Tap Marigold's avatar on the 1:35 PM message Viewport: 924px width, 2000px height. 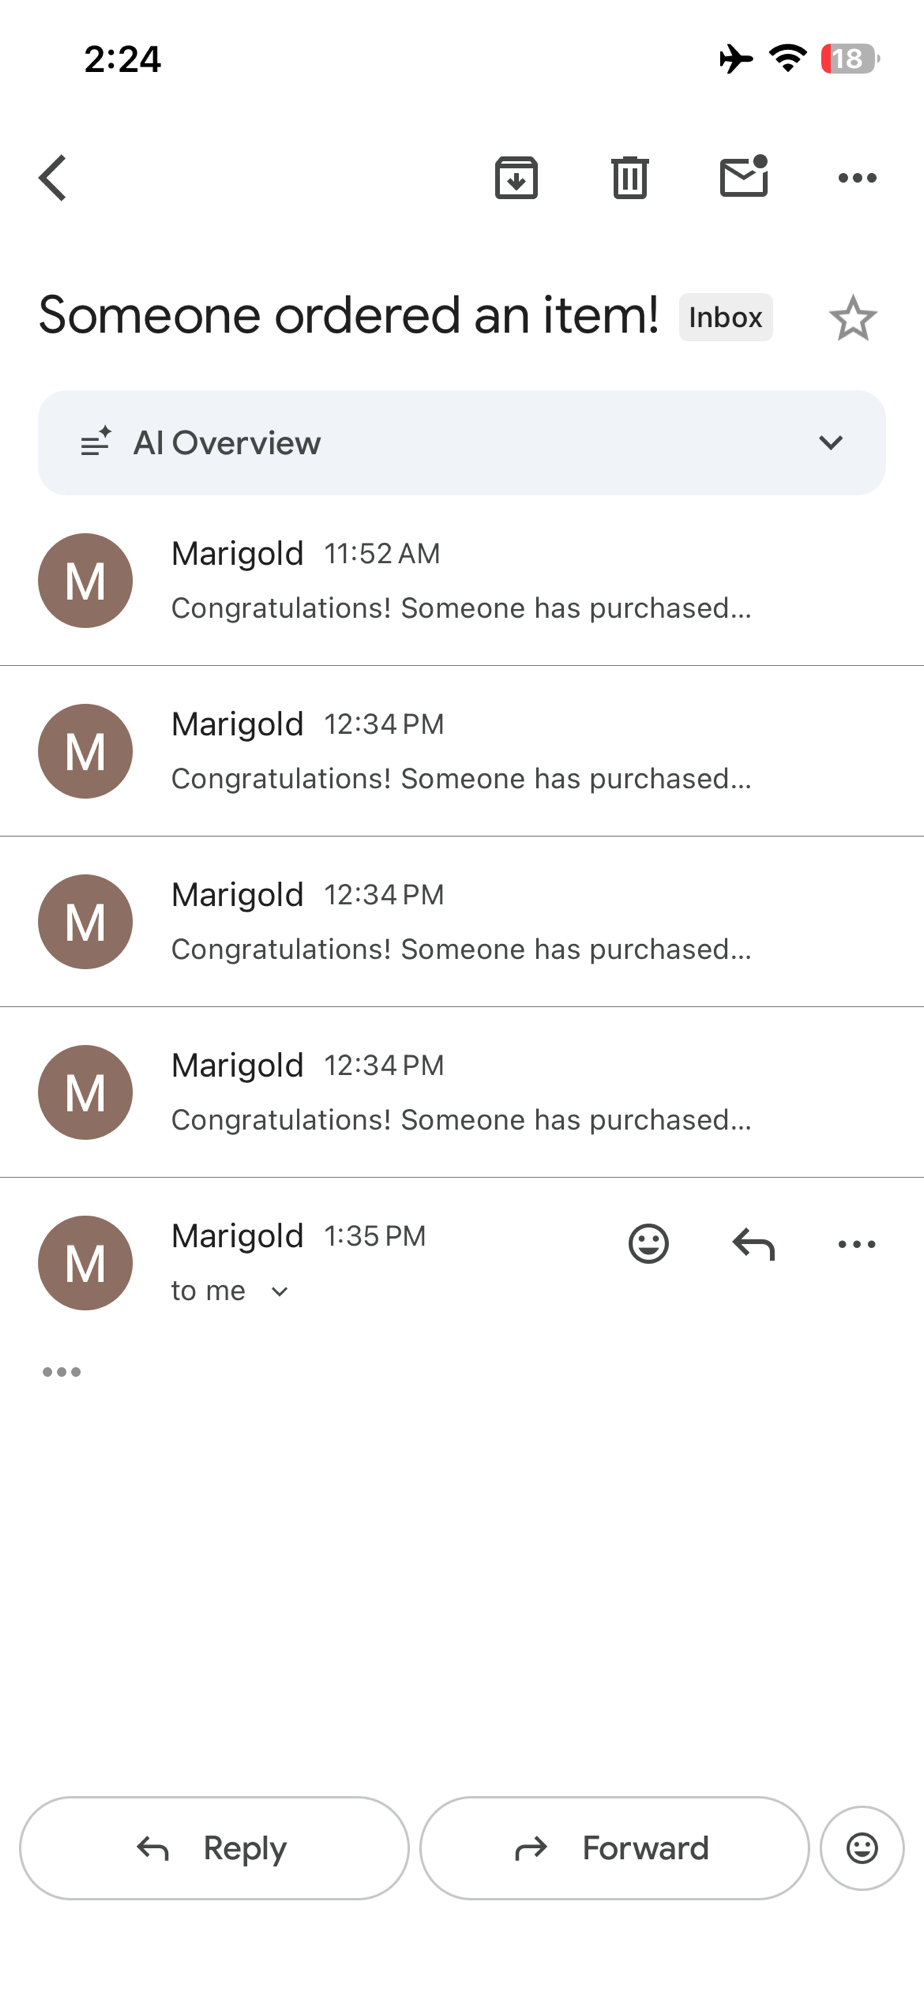point(85,1263)
